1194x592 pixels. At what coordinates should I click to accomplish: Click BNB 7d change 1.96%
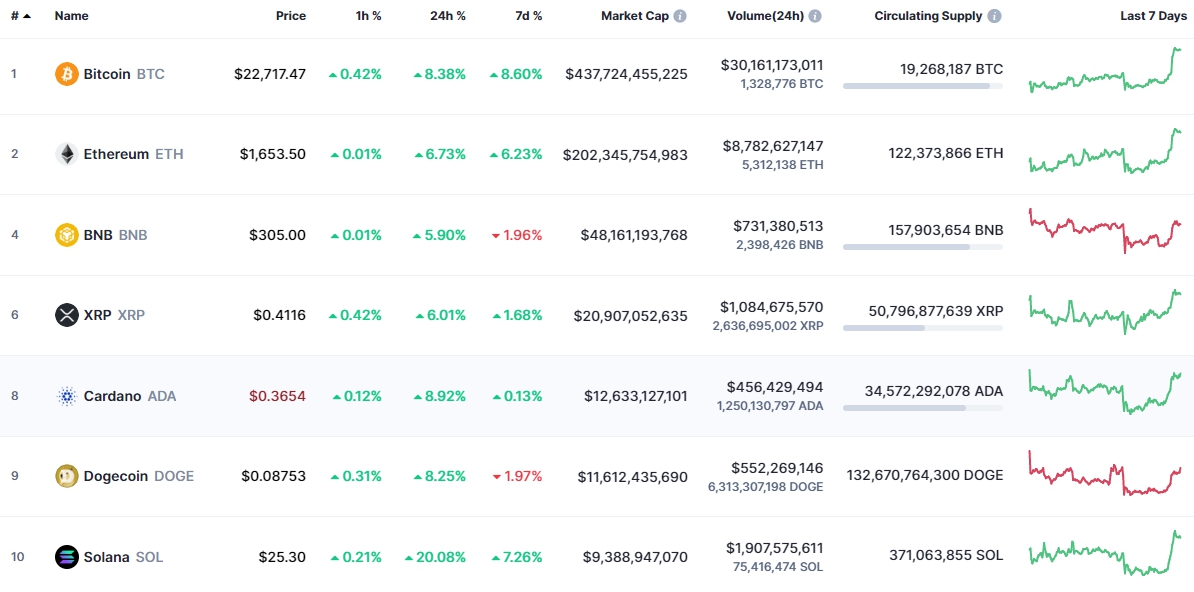click(x=517, y=235)
